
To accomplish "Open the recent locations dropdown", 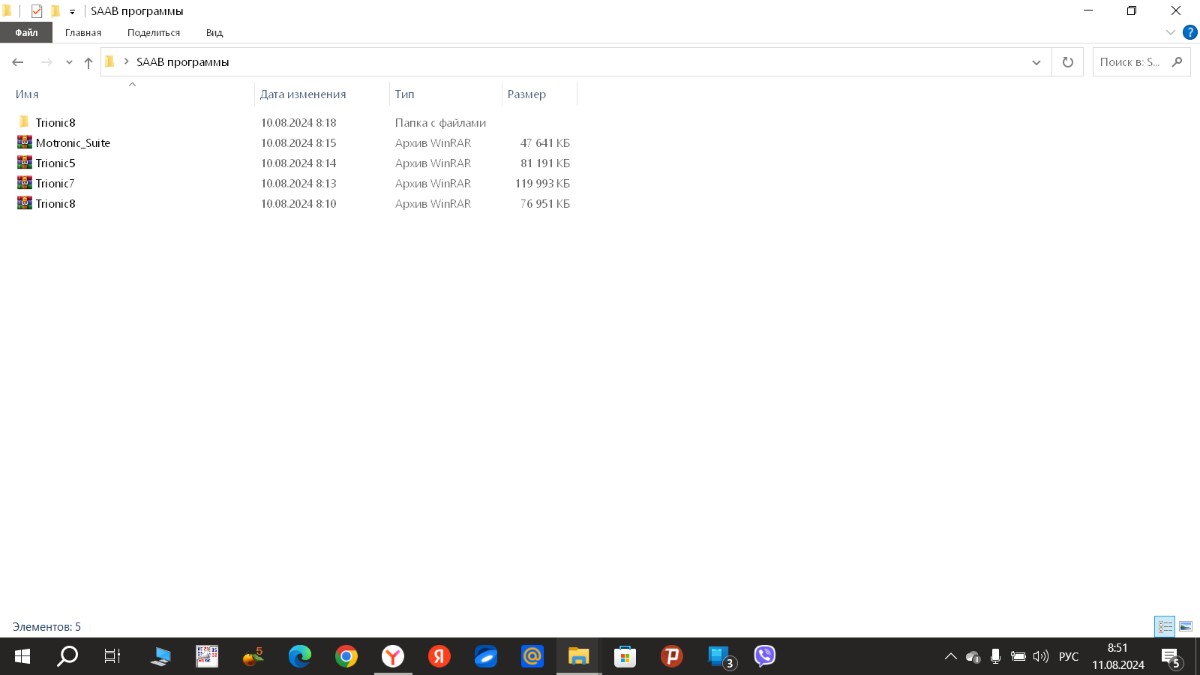I will [x=69, y=62].
